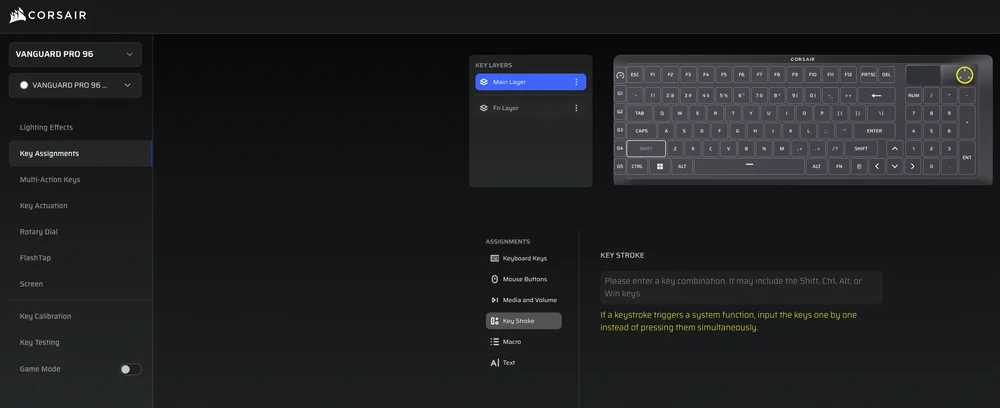The width and height of the screenshot is (1000, 408).
Task: Open Rotary Dial settings
Action: pos(80,232)
